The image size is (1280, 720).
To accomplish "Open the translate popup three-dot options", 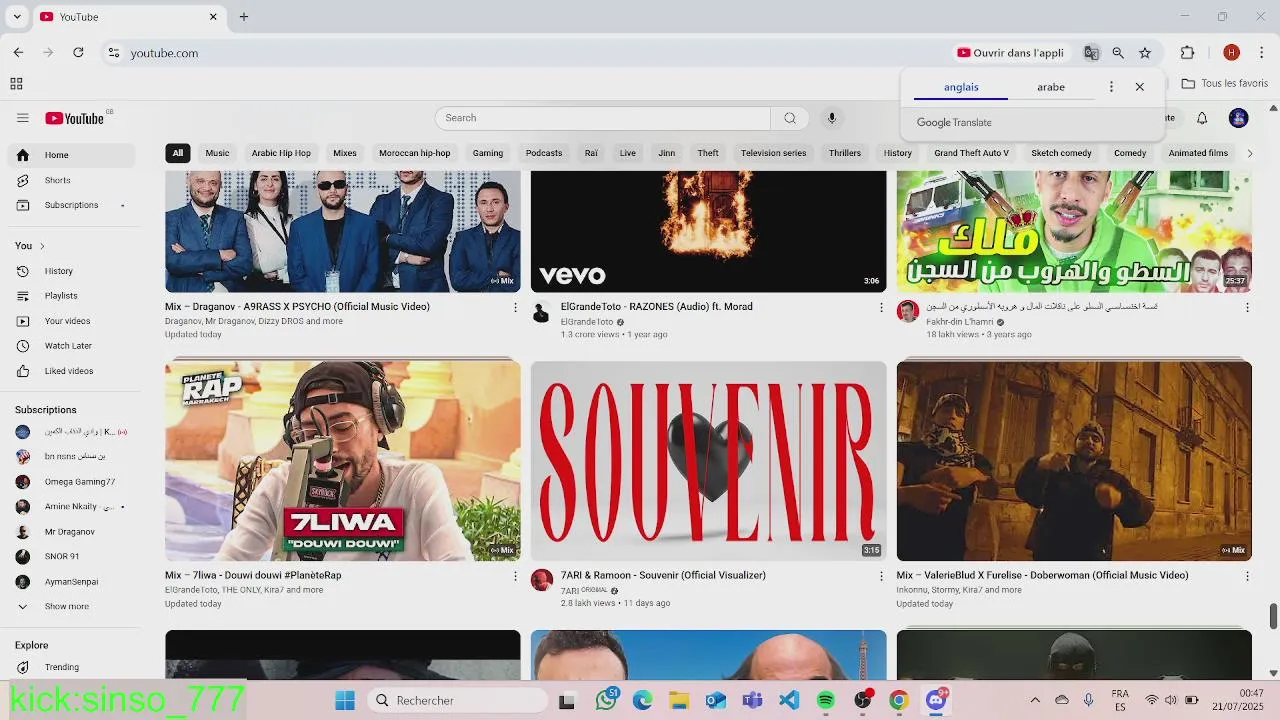I will pos(1111,87).
